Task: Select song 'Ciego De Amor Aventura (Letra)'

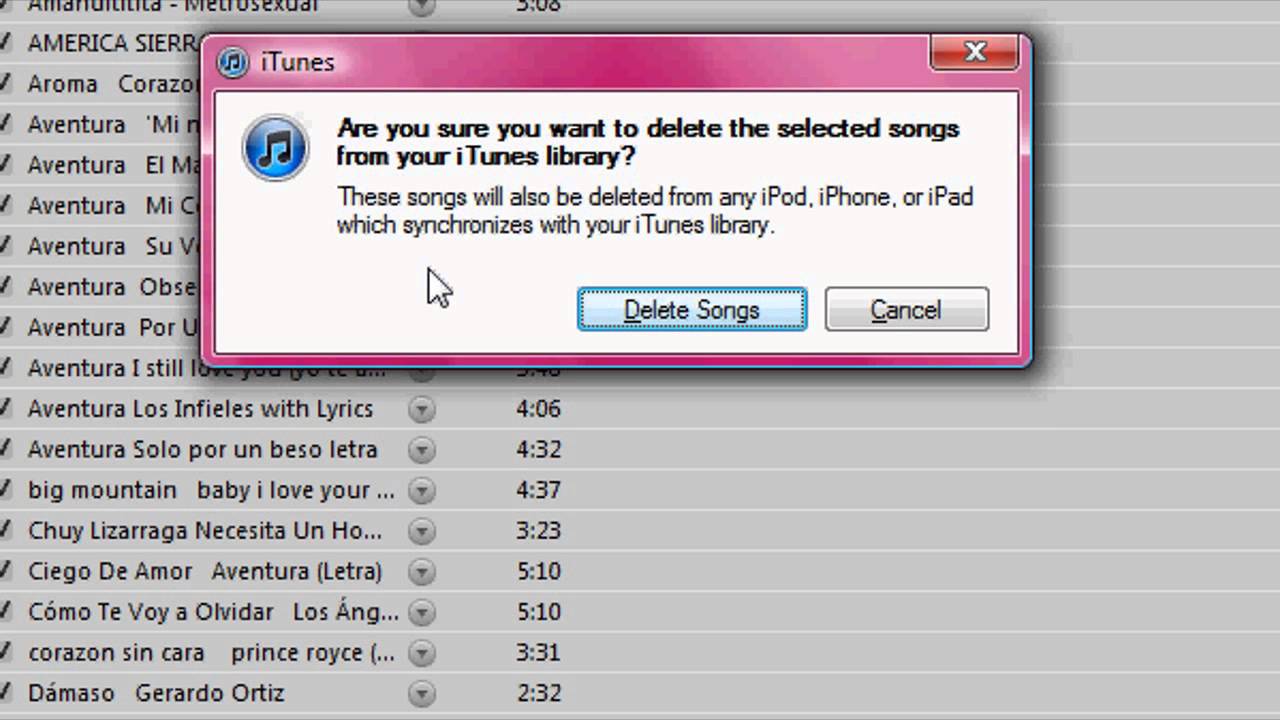Action: pos(205,572)
